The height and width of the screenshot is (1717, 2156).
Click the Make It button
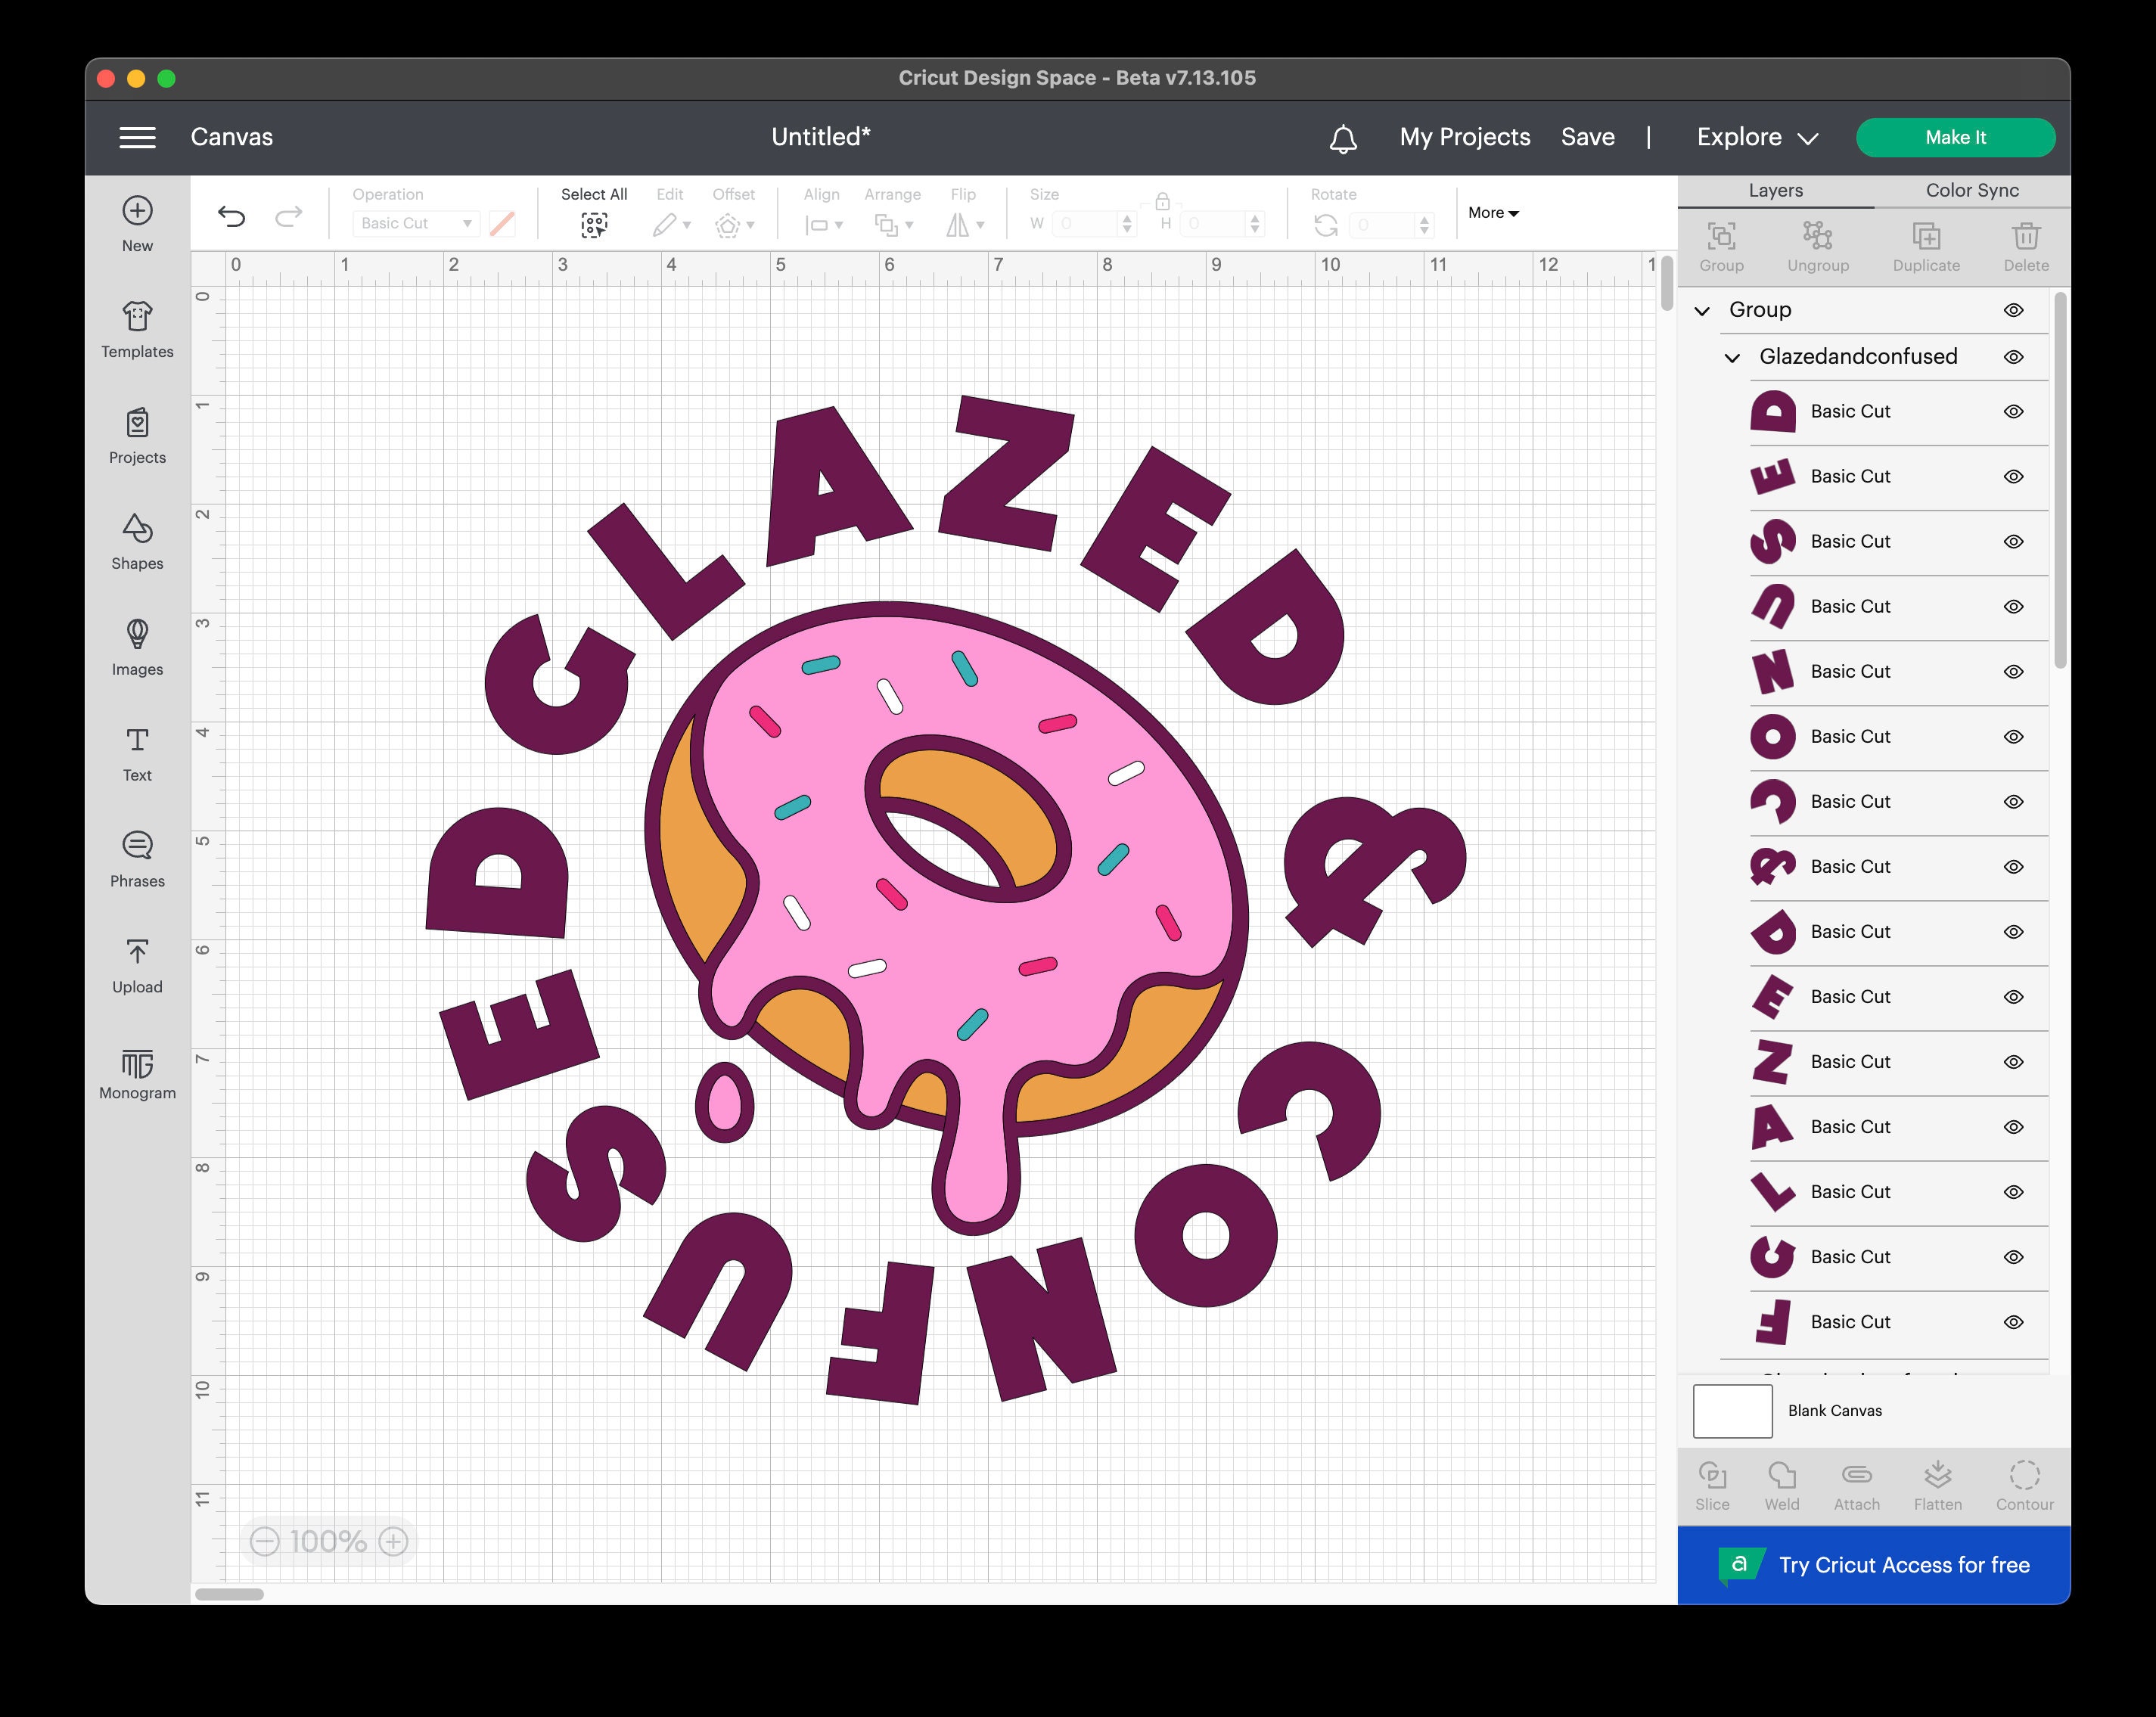[1955, 136]
